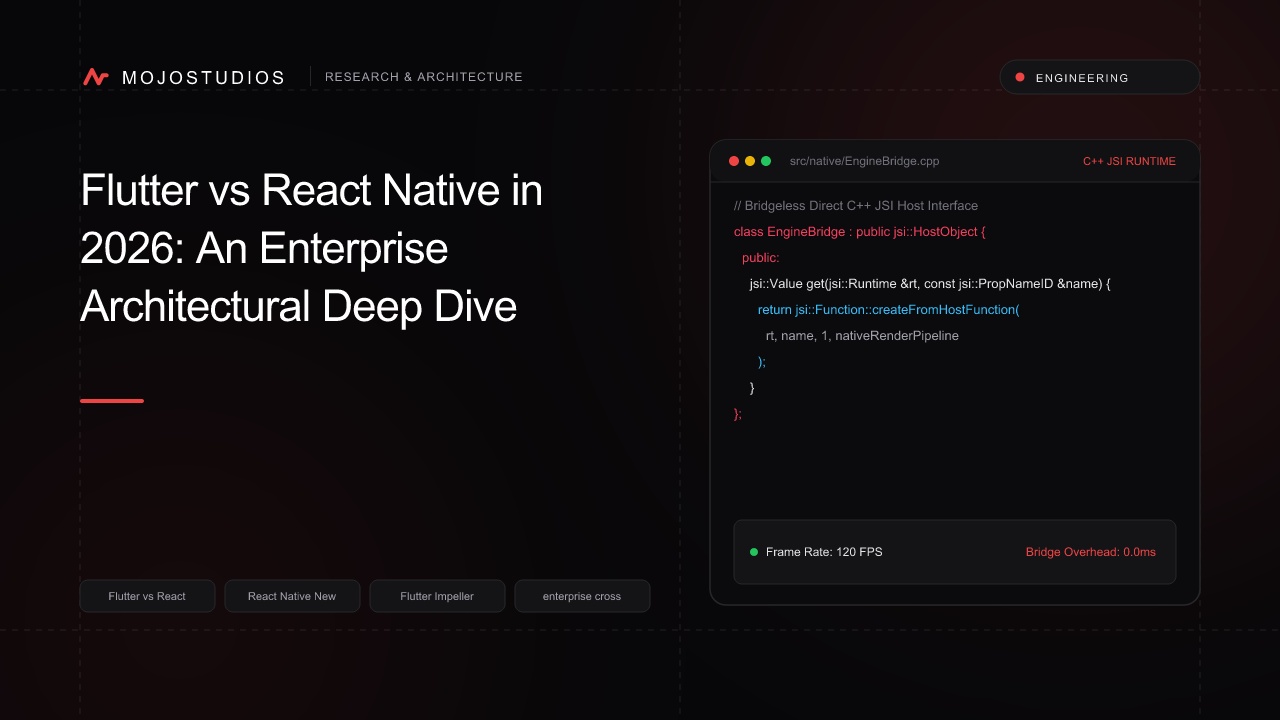Open the React Native New tag

(x=292, y=596)
